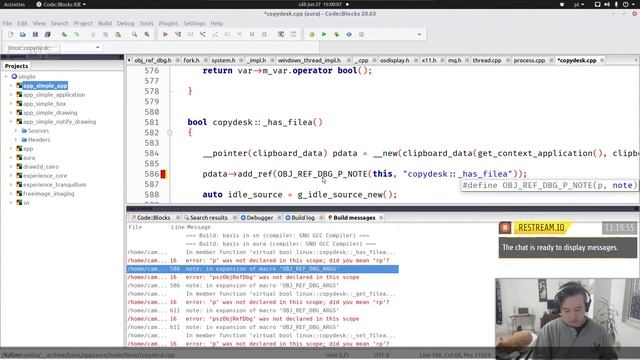The image size is (640, 360).
Task: Open the Build log panel tab
Action: tap(303, 218)
